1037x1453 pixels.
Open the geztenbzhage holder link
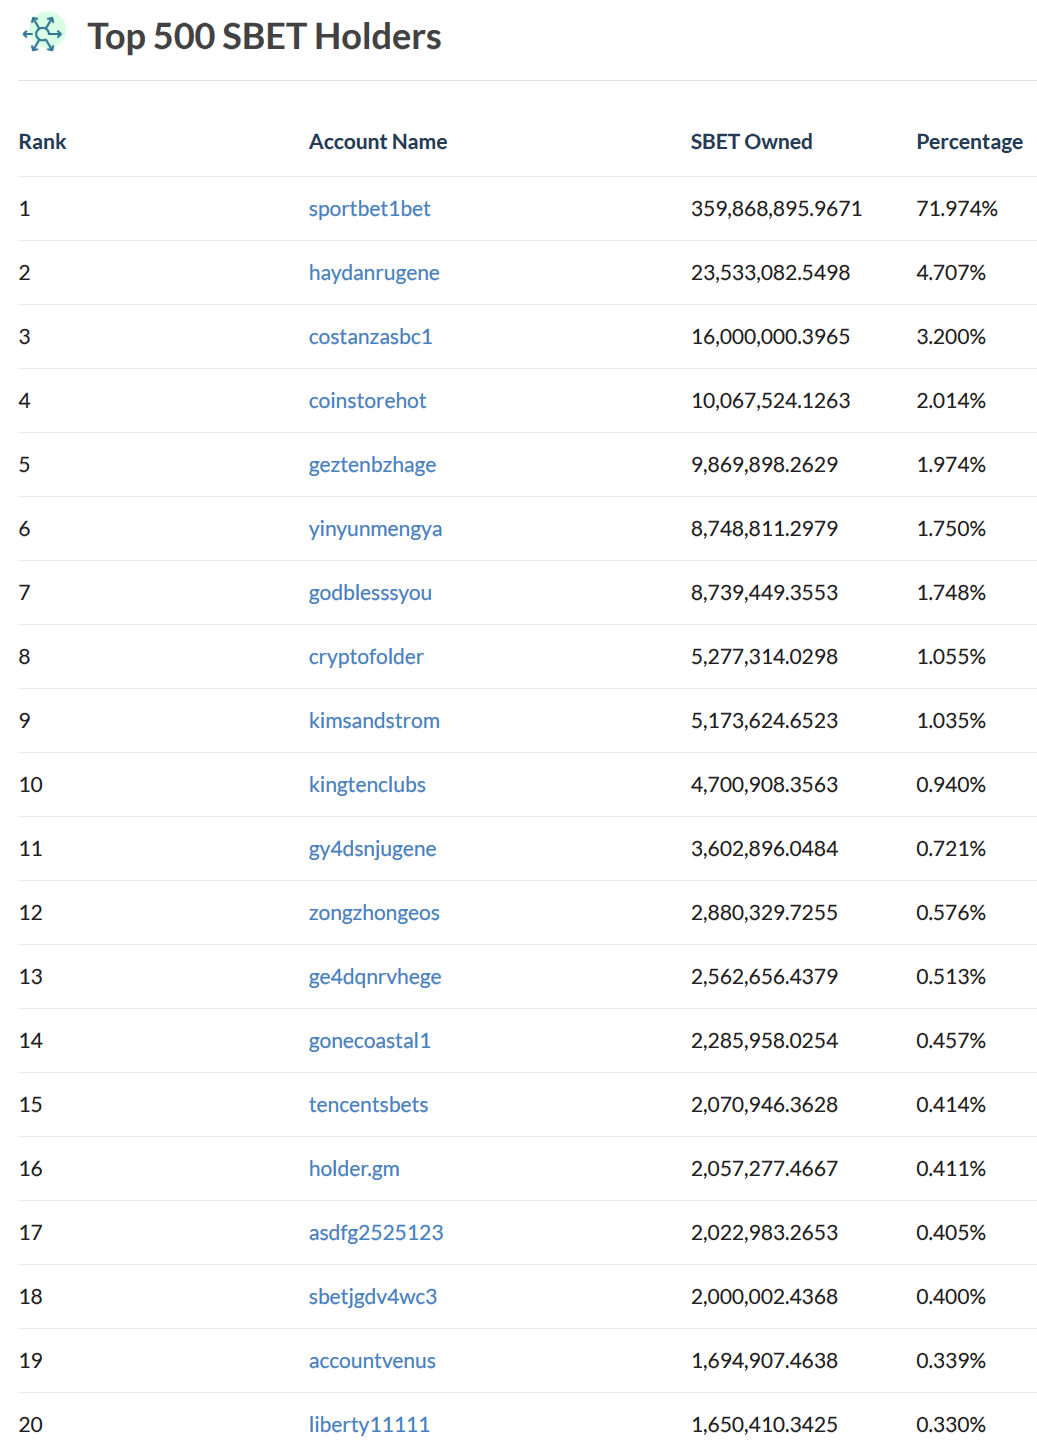click(x=372, y=465)
